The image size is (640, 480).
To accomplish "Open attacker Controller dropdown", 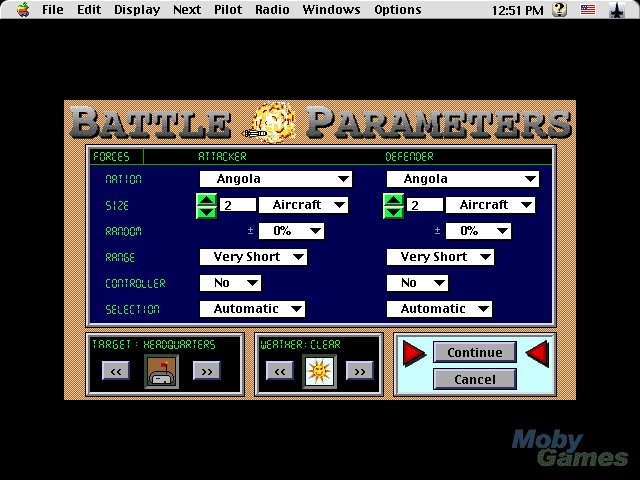I will (x=230, y=283).
